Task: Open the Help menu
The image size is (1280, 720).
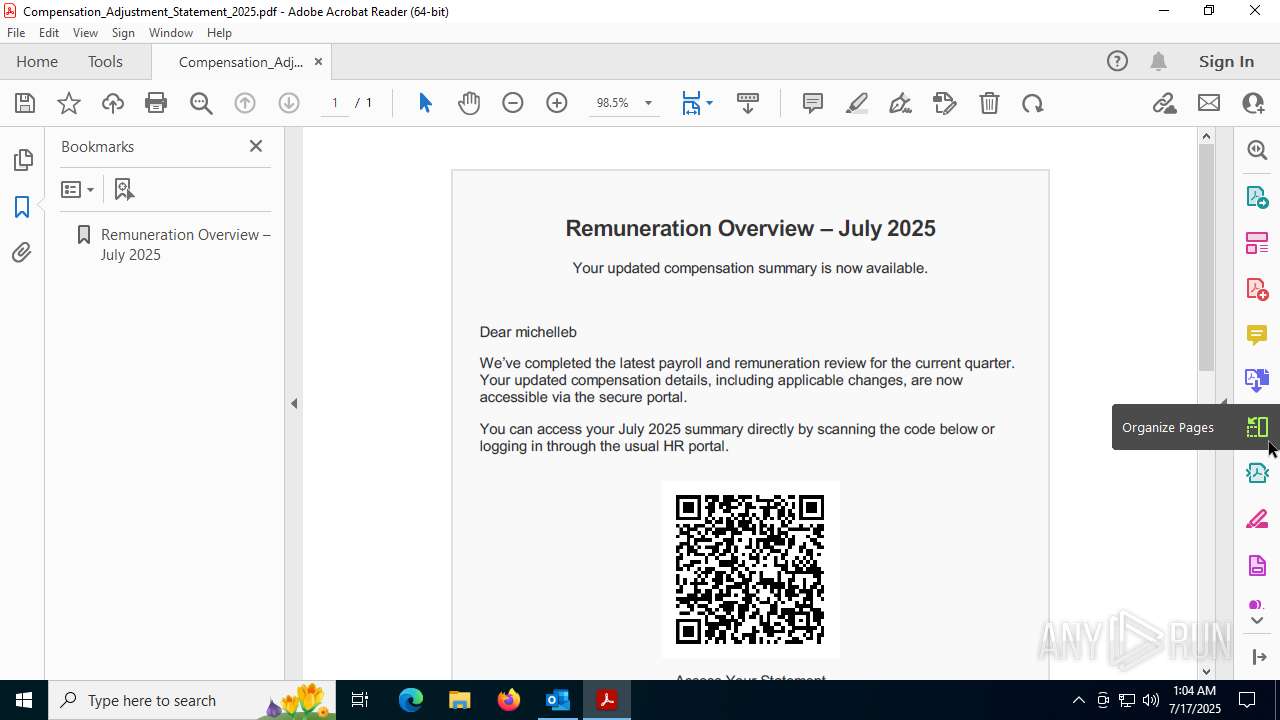Action: (x=219, y=33)
